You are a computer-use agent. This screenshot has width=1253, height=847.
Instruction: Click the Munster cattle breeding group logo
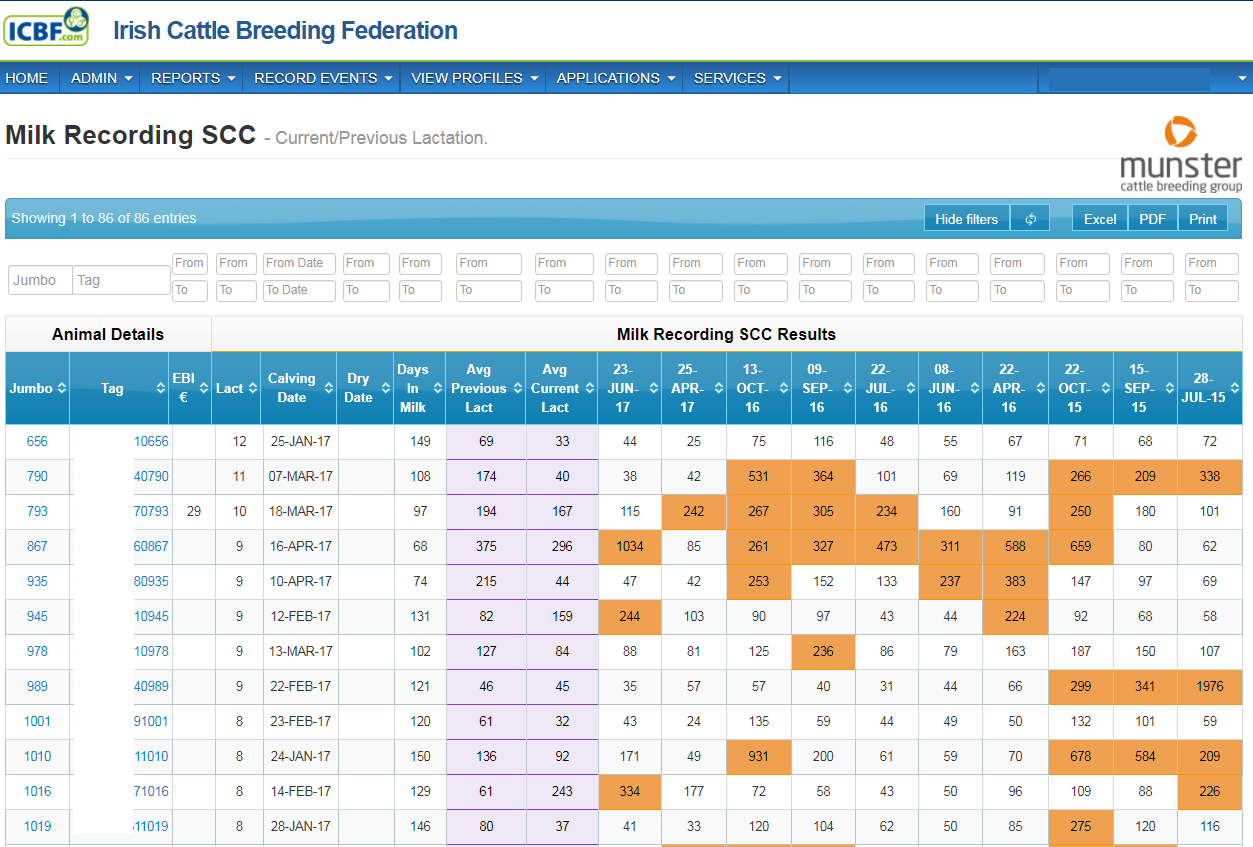1180,155
